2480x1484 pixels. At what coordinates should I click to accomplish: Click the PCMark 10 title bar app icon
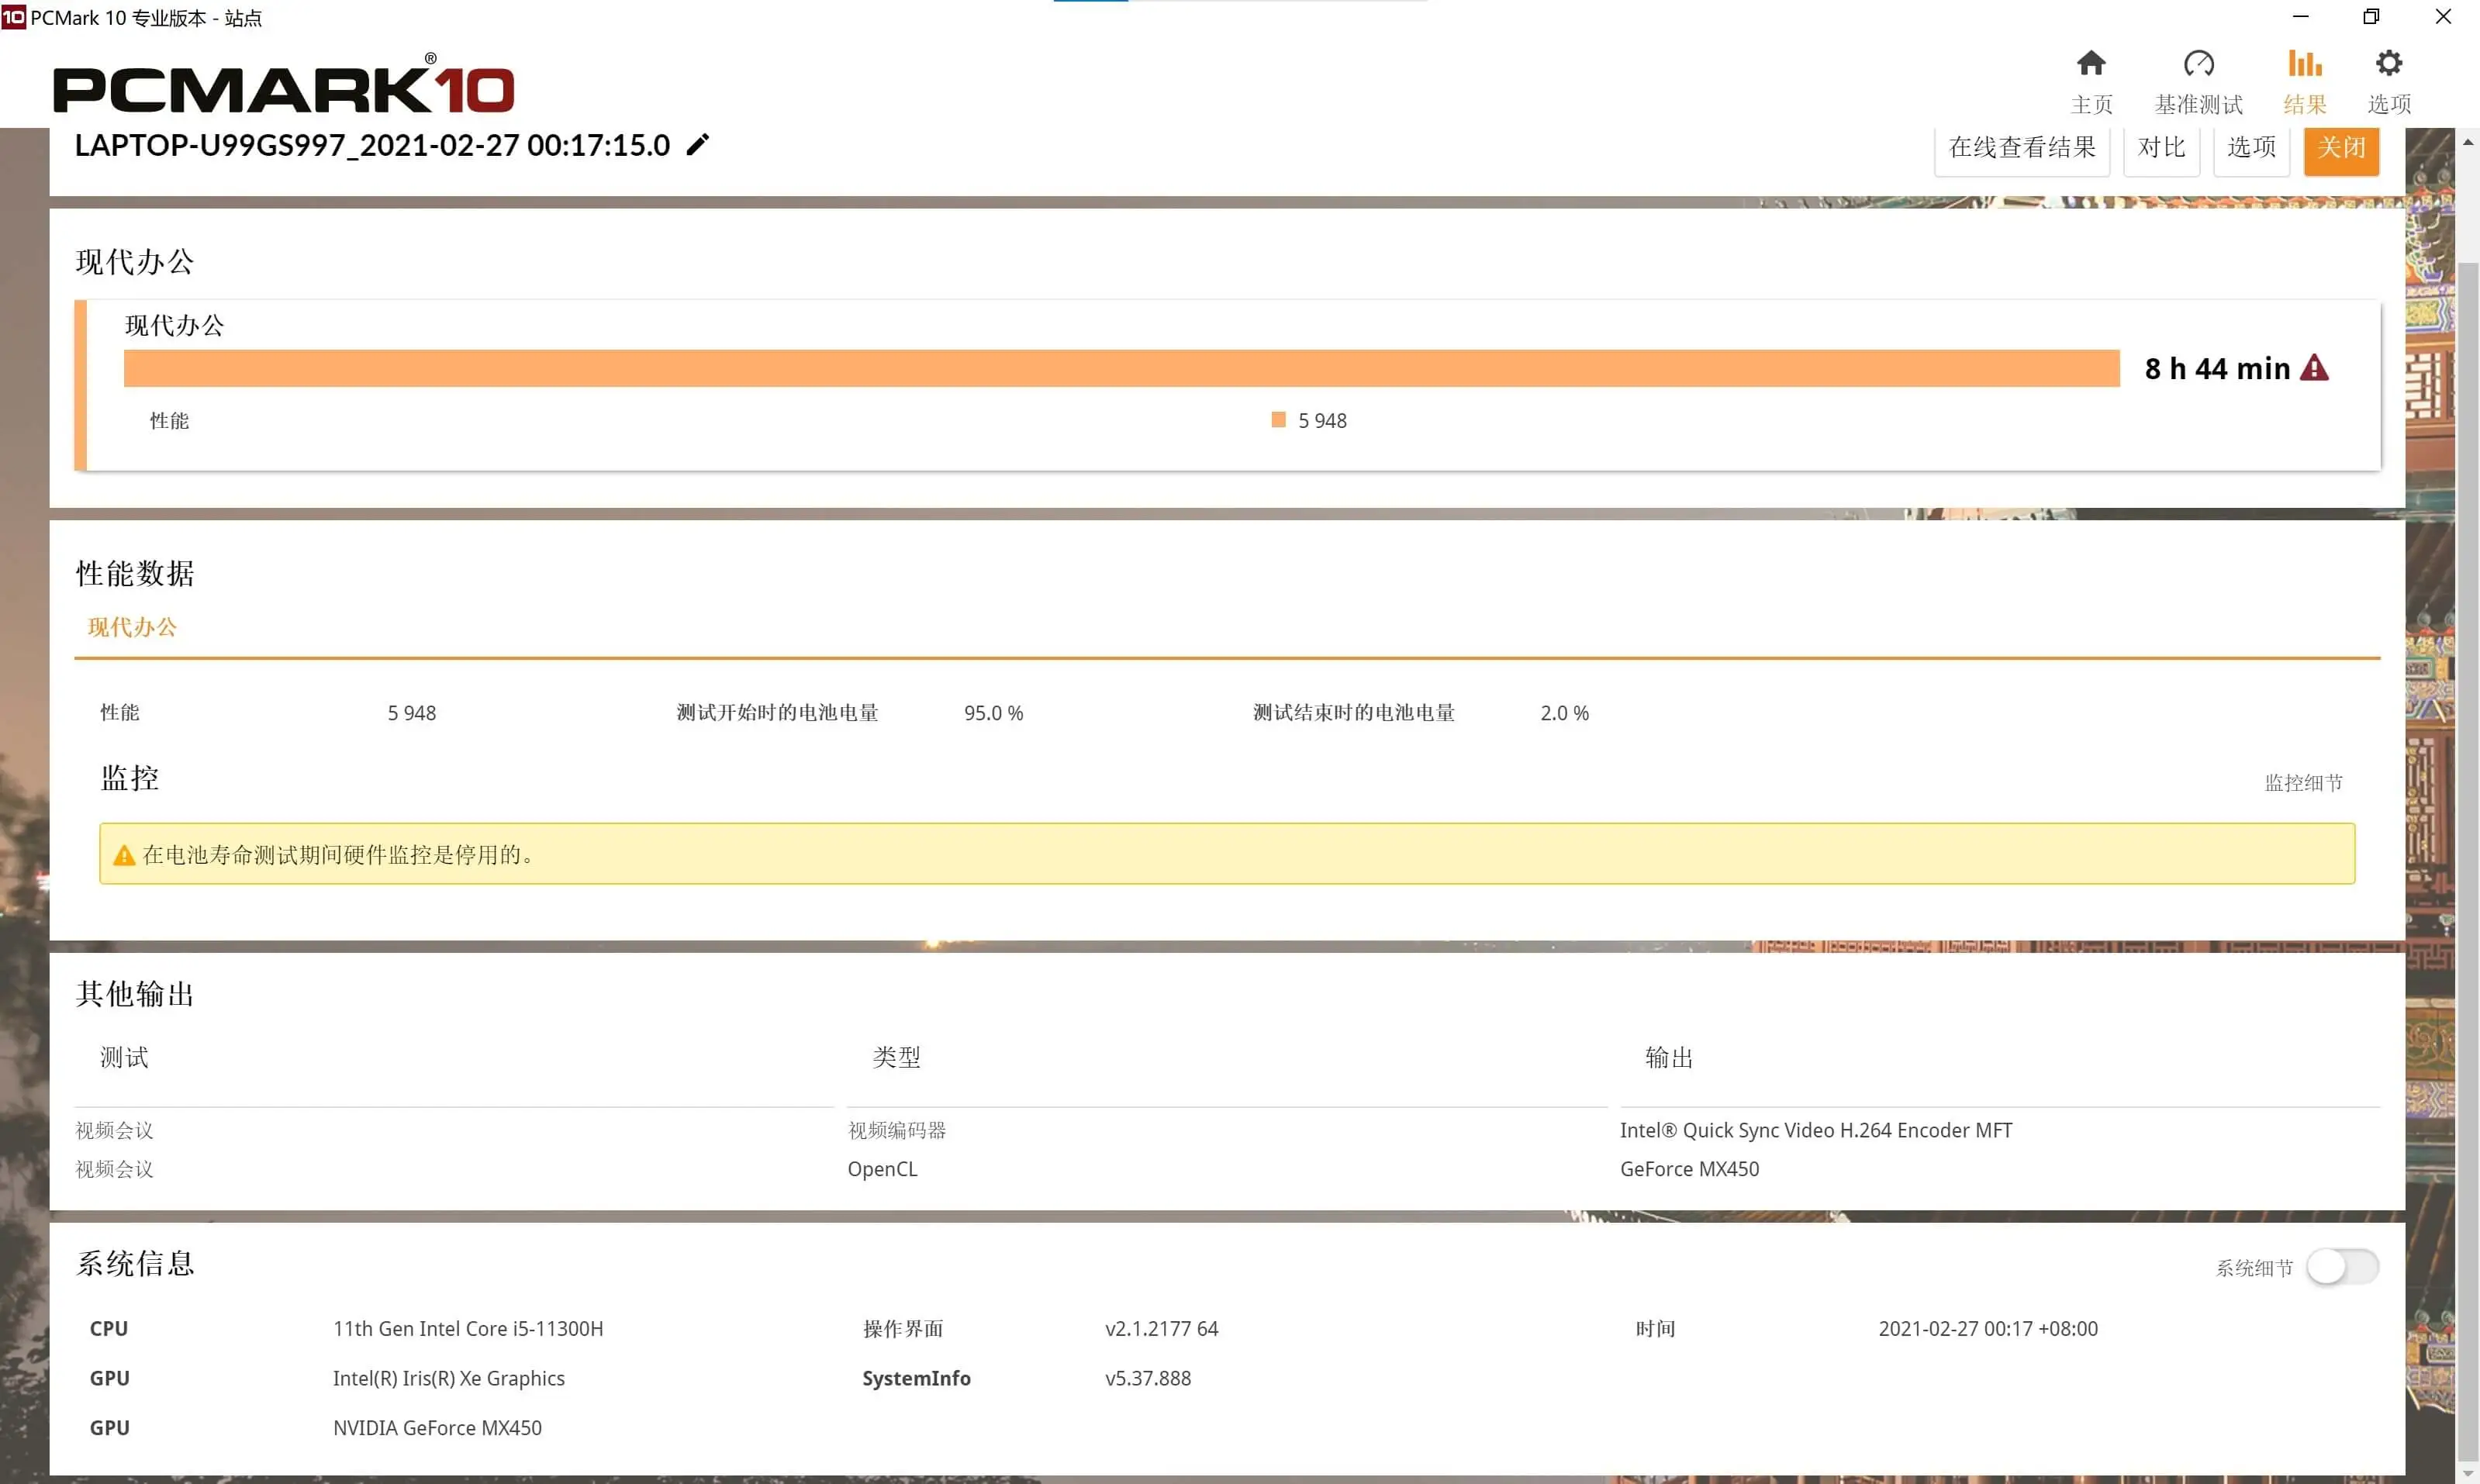point(13,17)
